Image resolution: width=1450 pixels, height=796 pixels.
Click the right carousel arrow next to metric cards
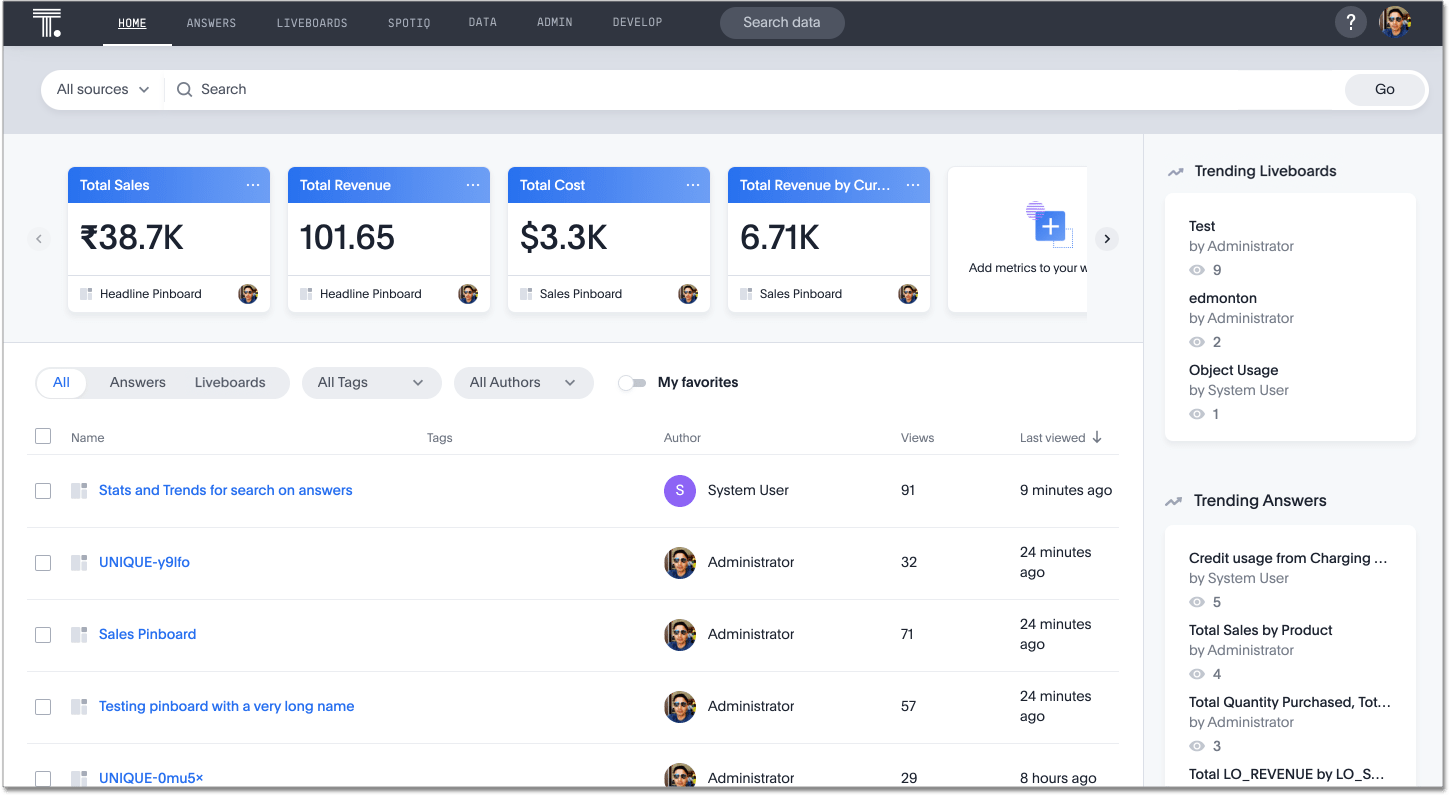[x=1106, y=239]
